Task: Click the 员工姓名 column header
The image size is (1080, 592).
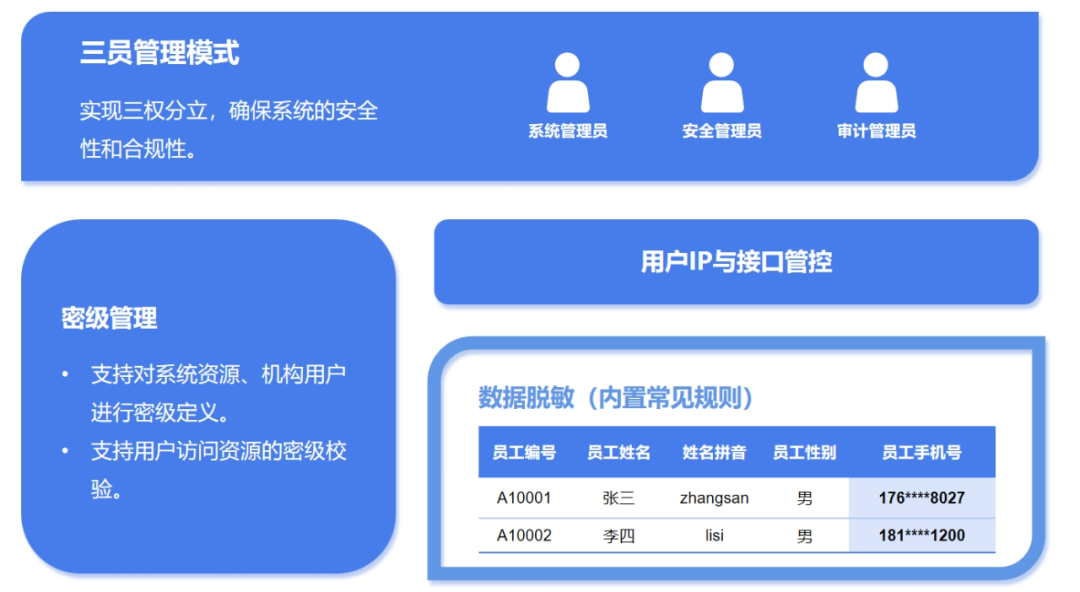Action: 619,452
